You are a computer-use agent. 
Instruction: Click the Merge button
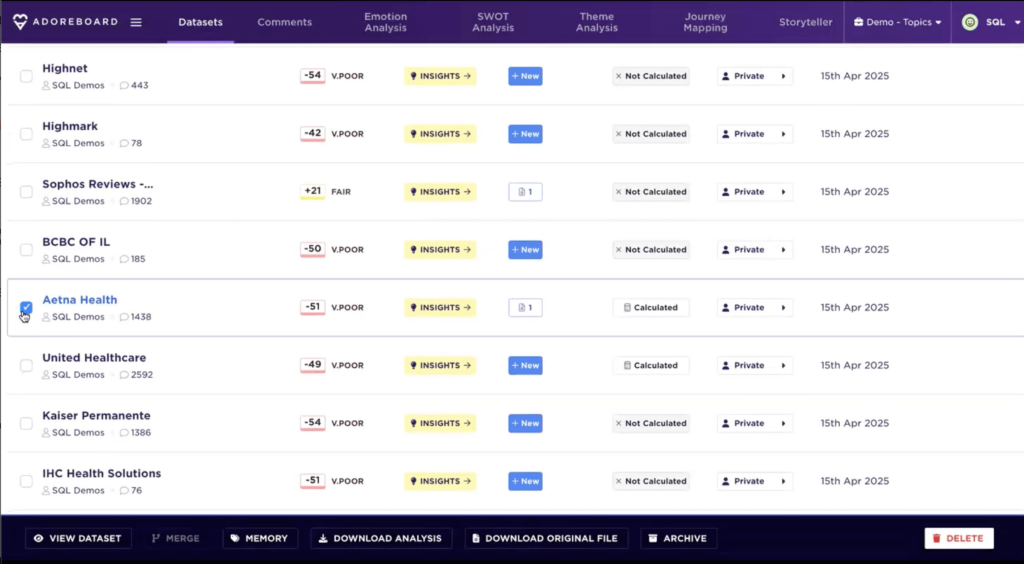click(x=176, y=539)
